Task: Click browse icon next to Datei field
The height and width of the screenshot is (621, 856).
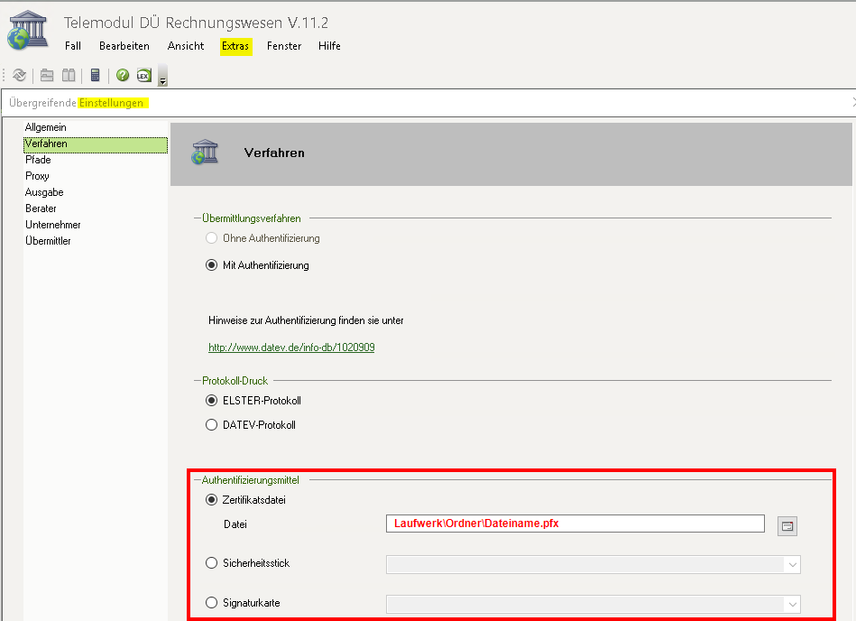Action: 787,525
